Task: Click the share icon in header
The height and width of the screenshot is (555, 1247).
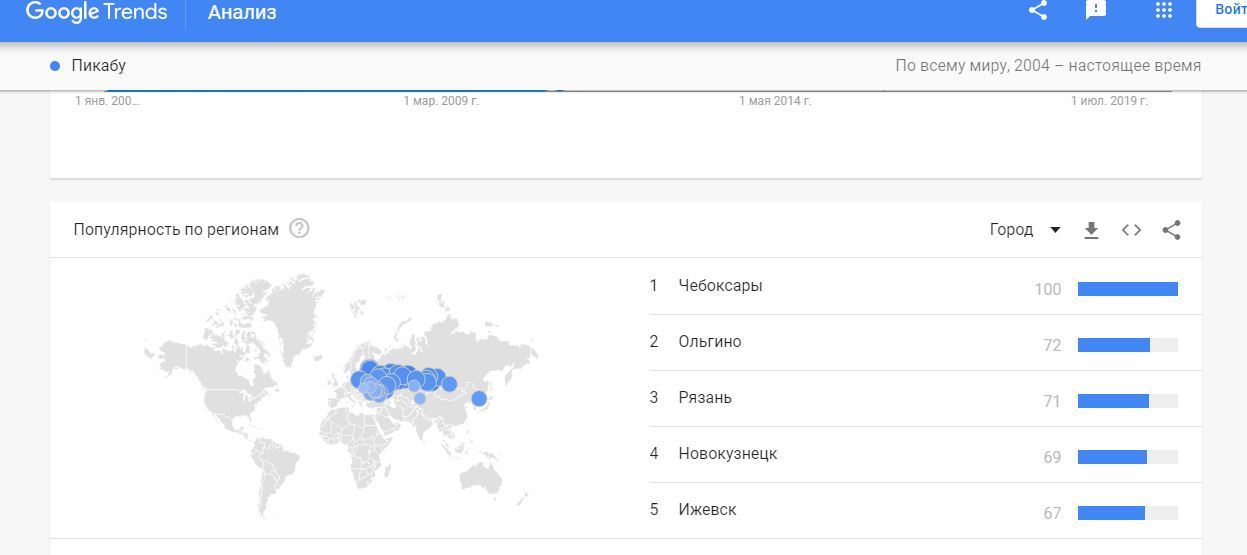Action: coord(1038,11)
